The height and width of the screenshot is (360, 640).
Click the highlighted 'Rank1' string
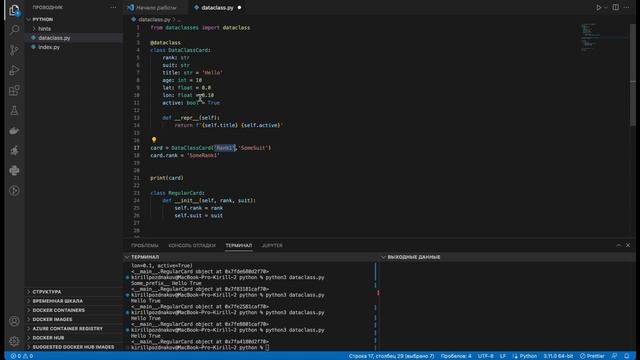point(224,148)
